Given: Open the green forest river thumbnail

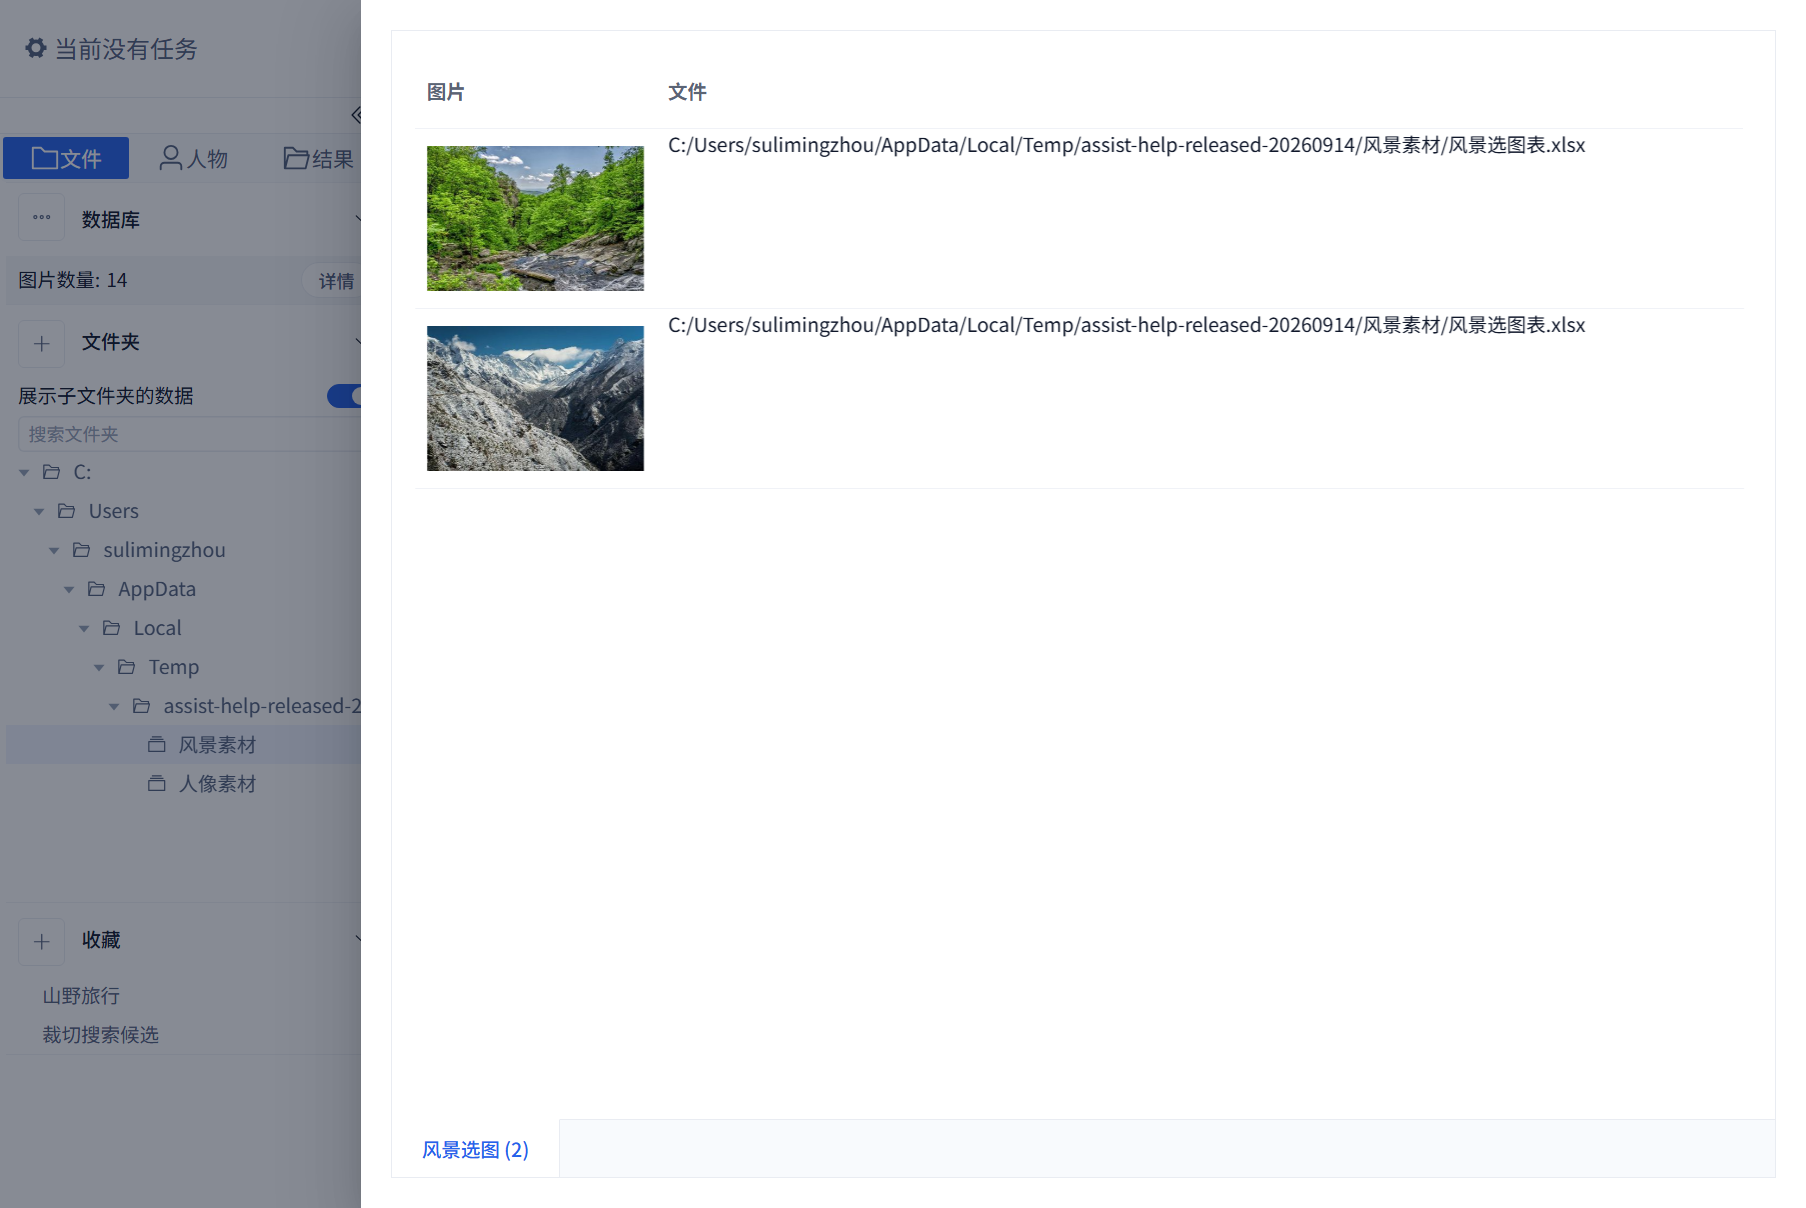Looking at the screenshot, I should click(x=535, y=218).
